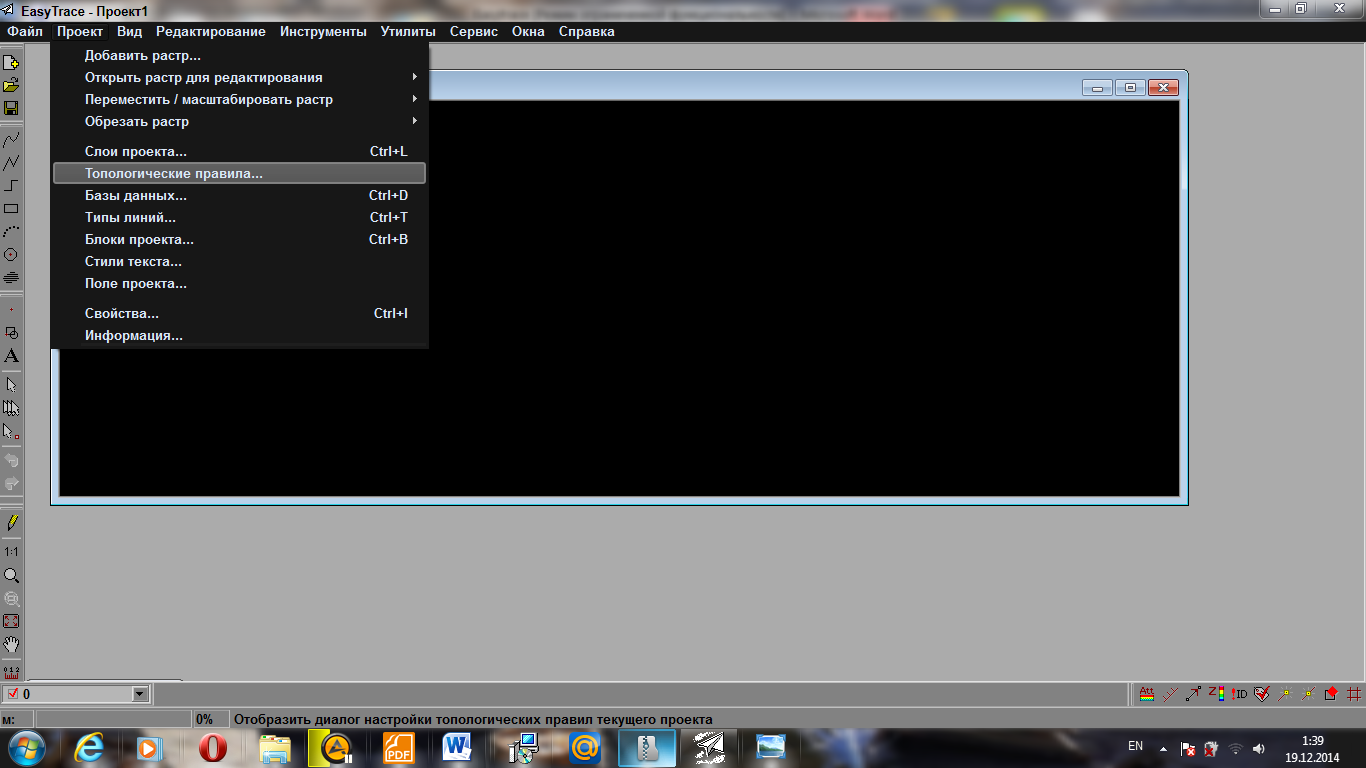1366x768 pixels.
Task: Choose 'Добавить растр...' from the menu
Action: click(x=240, y=55)
